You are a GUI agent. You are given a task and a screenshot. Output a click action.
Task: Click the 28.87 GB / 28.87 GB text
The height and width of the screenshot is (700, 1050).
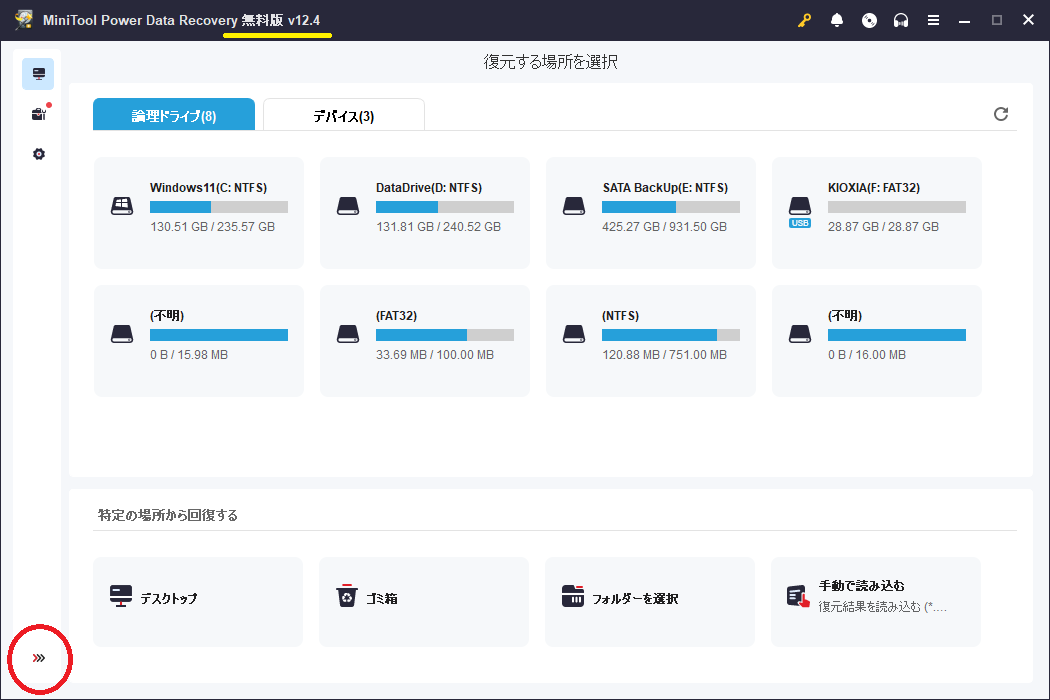[x=883, y=226]
